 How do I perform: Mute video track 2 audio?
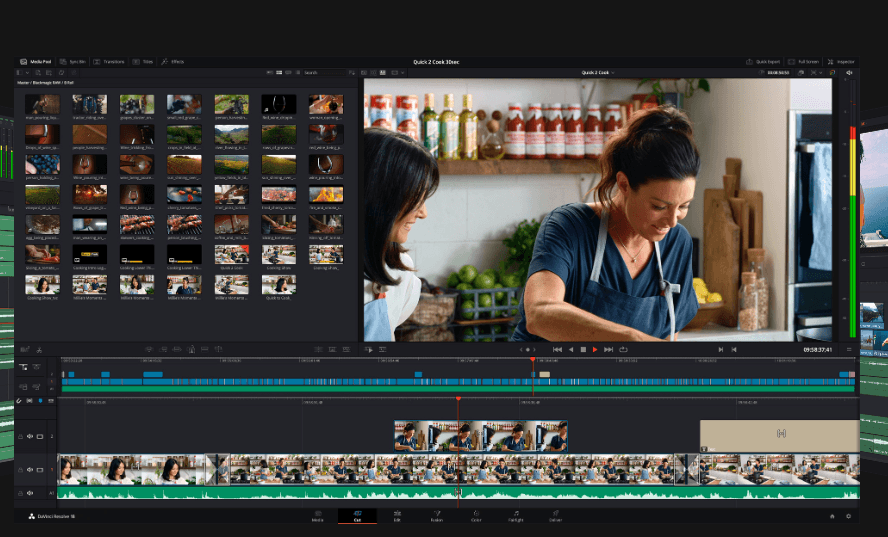(30, 436)
